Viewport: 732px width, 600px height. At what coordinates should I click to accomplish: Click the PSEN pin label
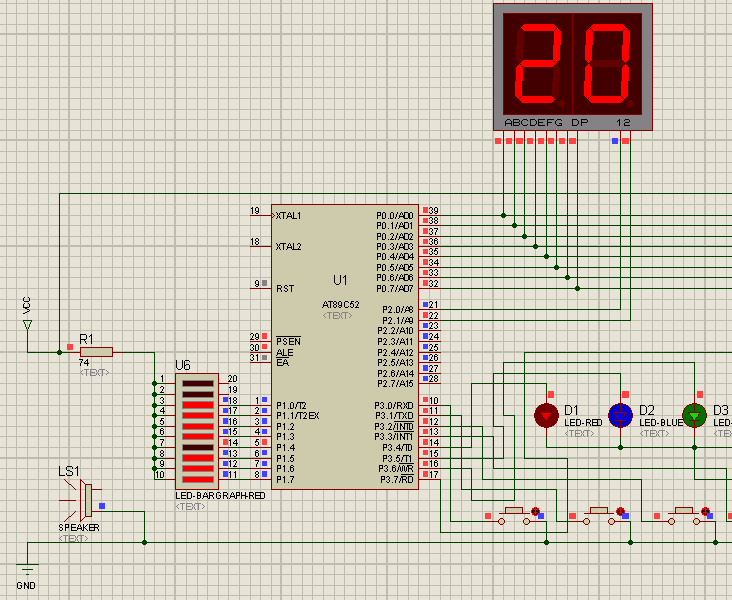289,341
